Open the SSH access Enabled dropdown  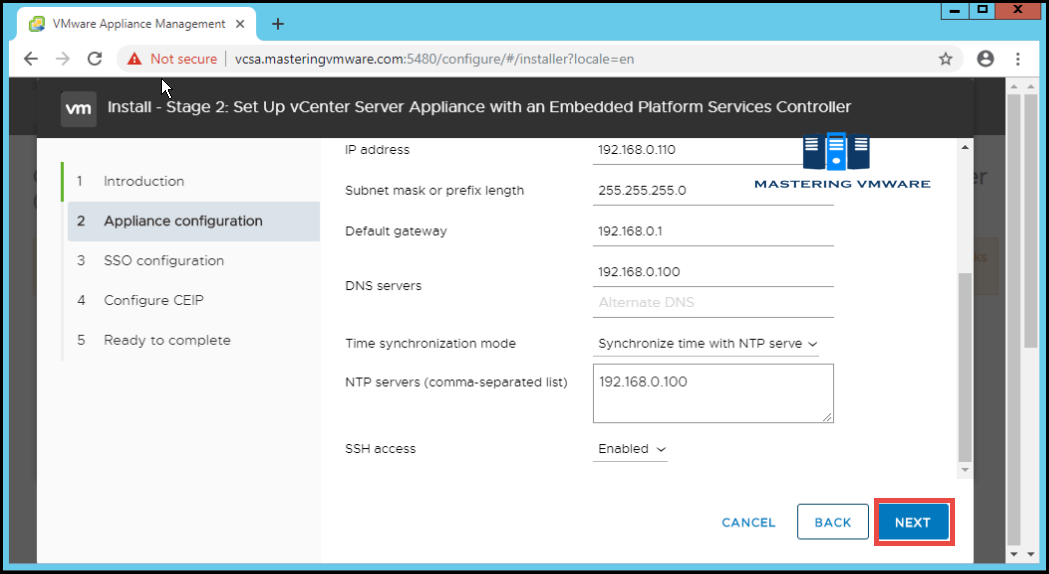pos(630,449)
